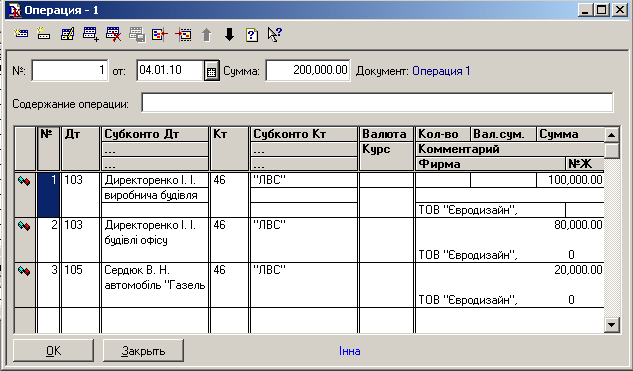Viewport: 633px width, 371px height.
Task: Click the edit row pencil toolbar icon
Action: tap(67, 34)
